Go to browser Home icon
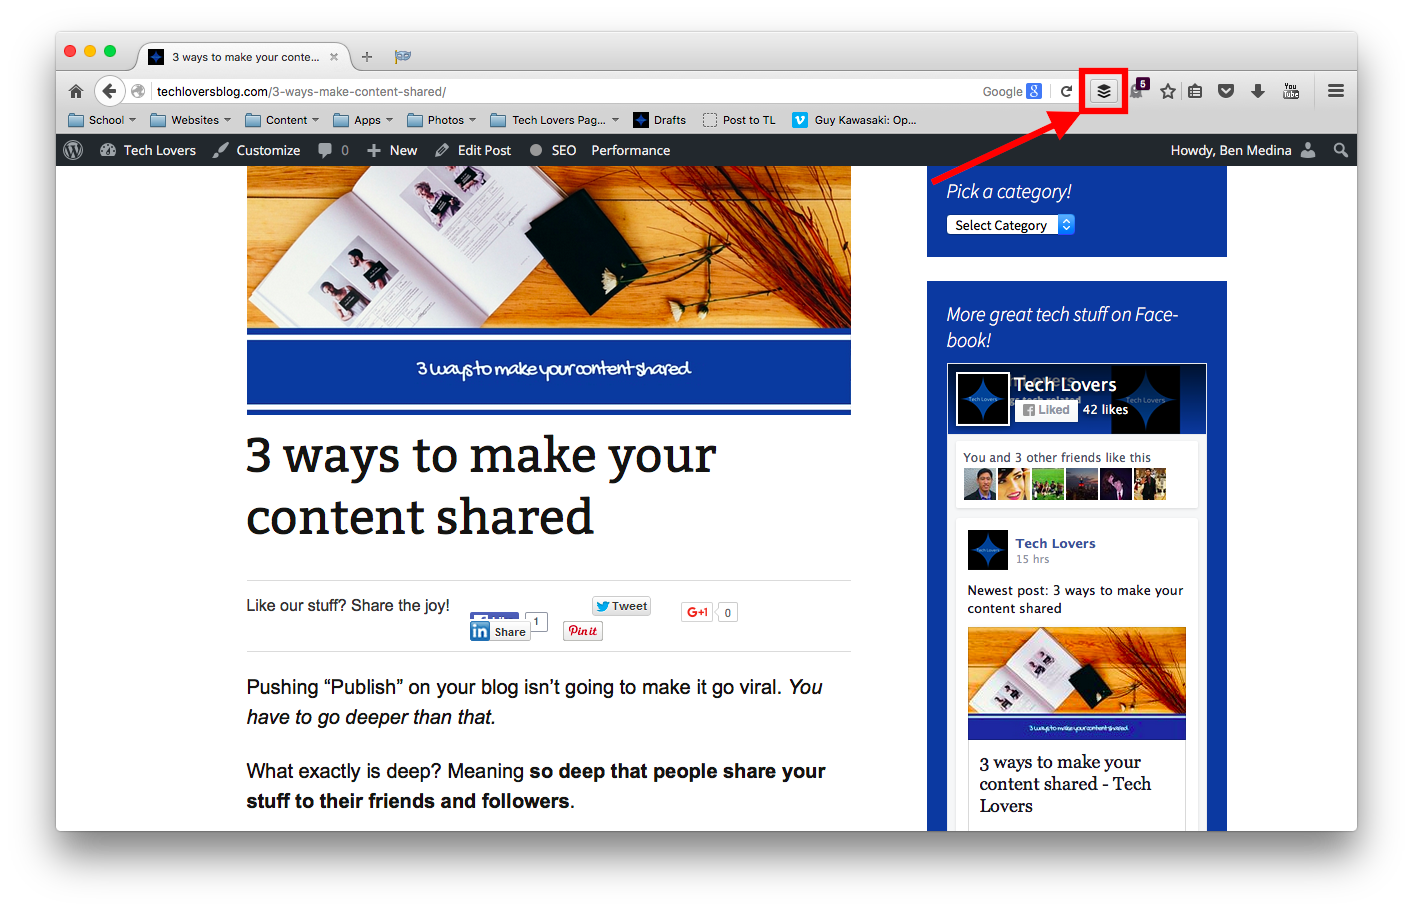 [76, 91]
